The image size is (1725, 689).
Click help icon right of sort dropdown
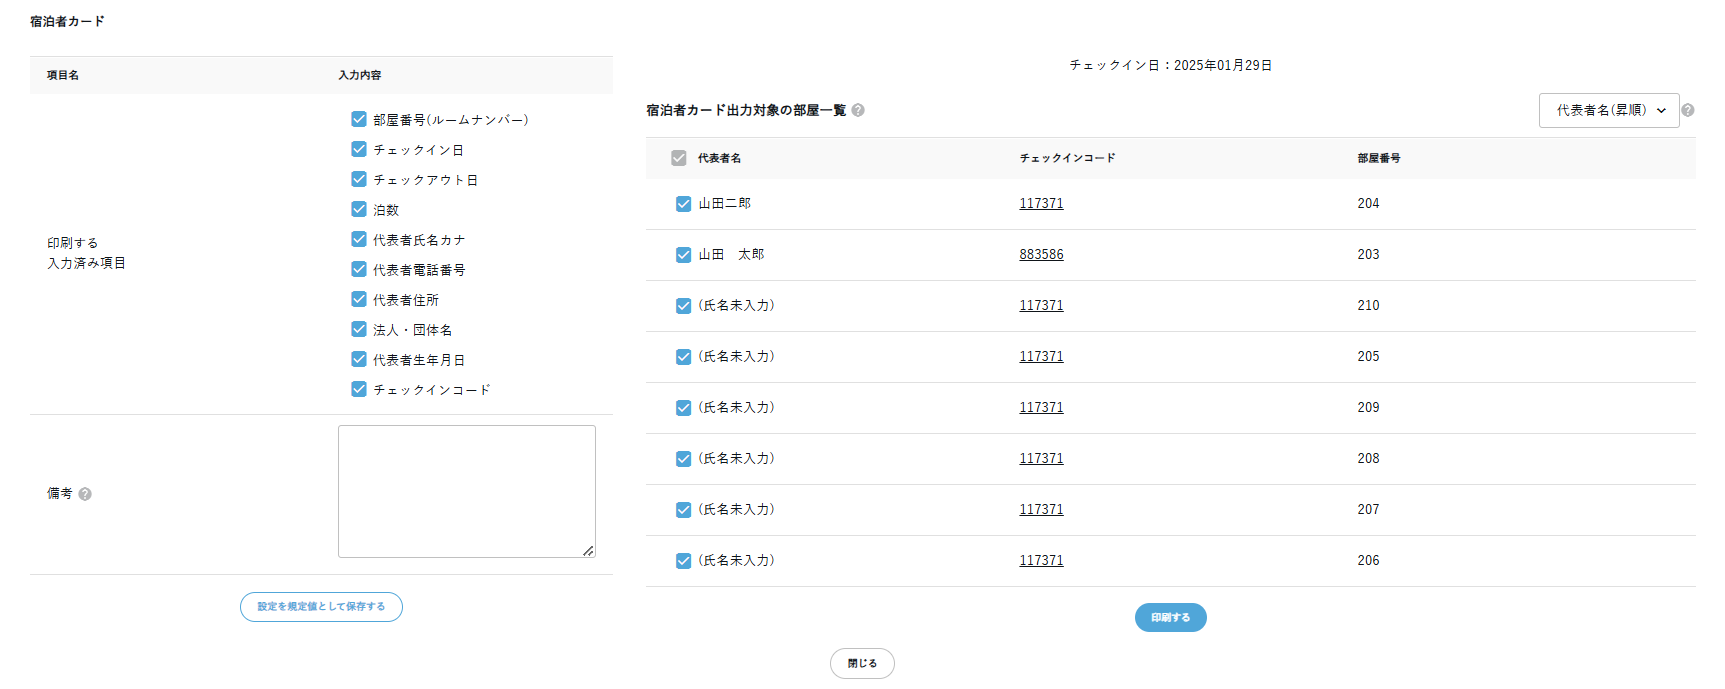[x=1688, y=110]
